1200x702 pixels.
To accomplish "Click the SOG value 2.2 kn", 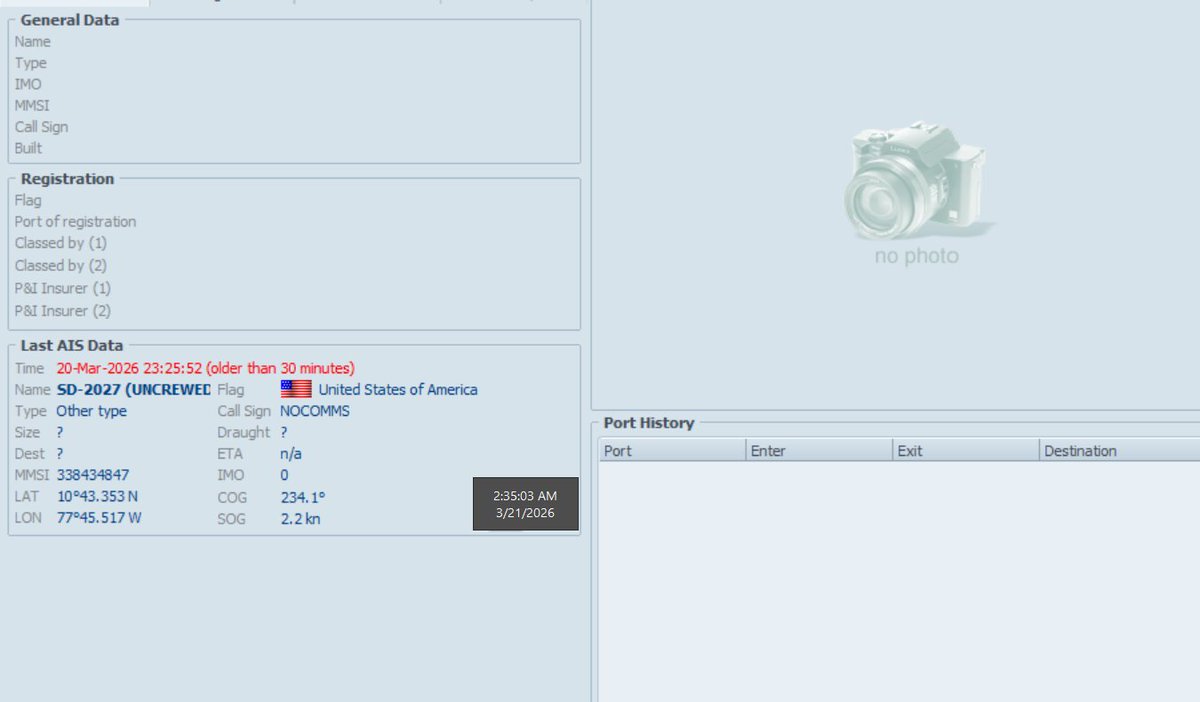I will tap(300, 519).
